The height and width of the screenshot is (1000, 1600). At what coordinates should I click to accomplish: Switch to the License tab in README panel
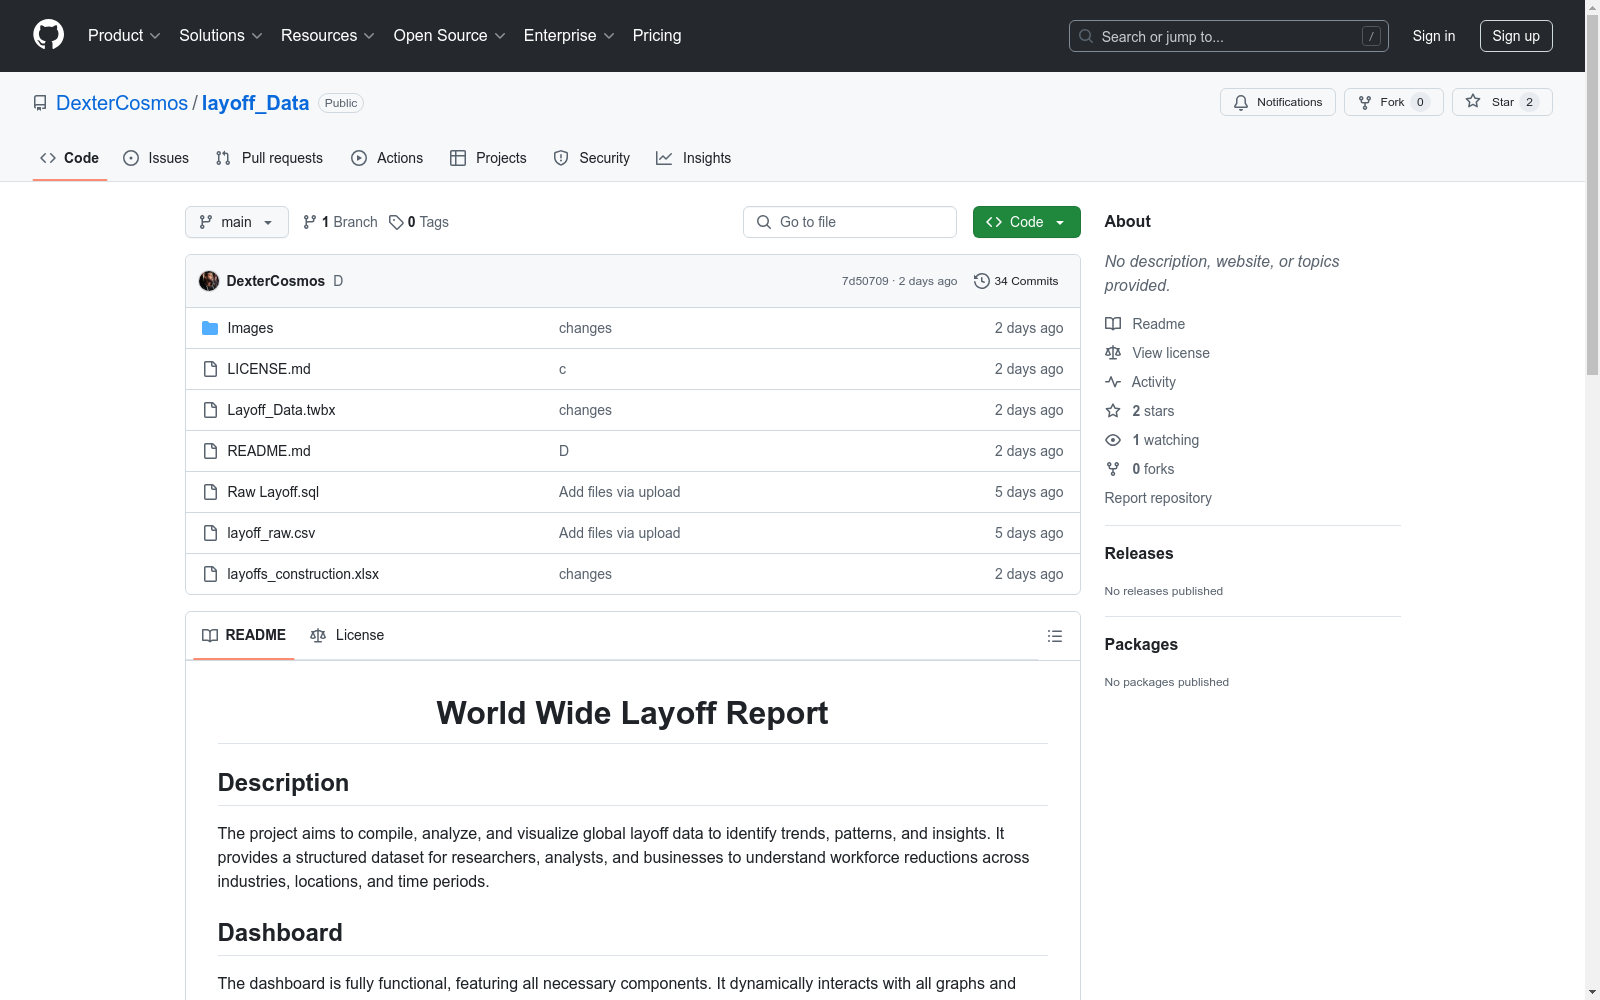pos(347,636)
